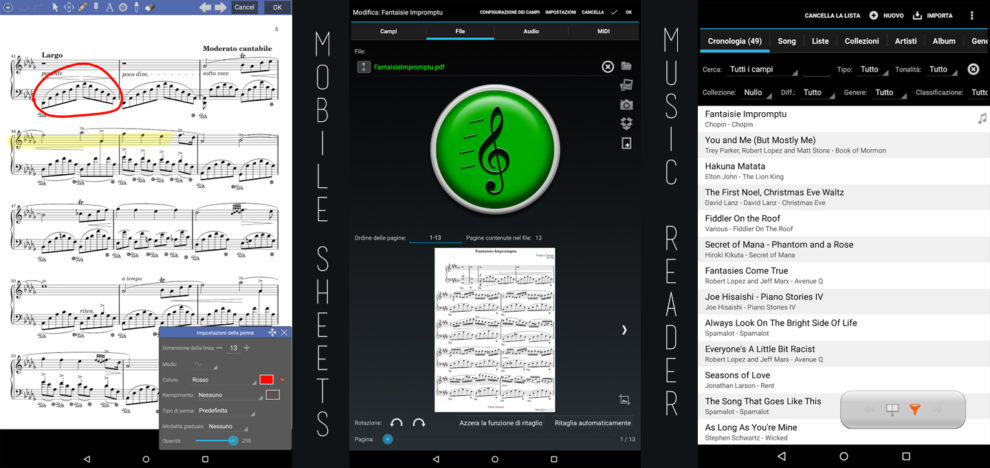The height and width of the screenshot is (468, 990).
Task: Move the pen settings panel via drag handle icon
Action: coord(272,332)
